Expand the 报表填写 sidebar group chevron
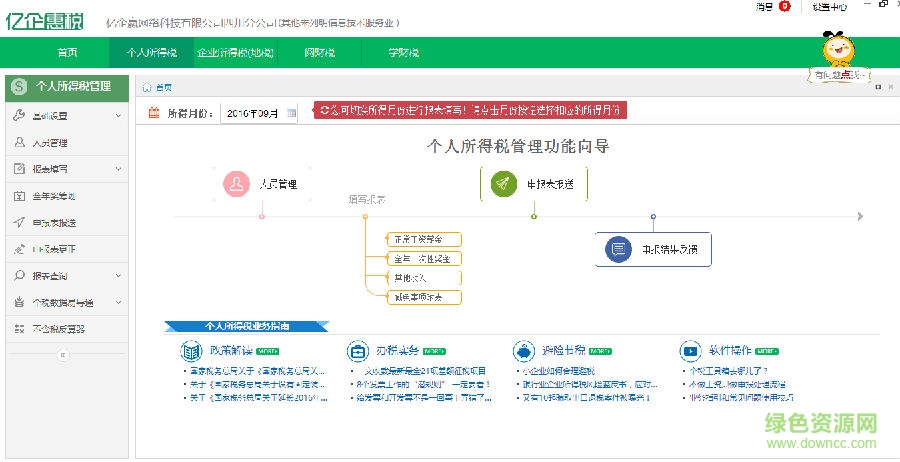This screenshot has width=900, height=462. pyautogui.click(x=118, y=169)
